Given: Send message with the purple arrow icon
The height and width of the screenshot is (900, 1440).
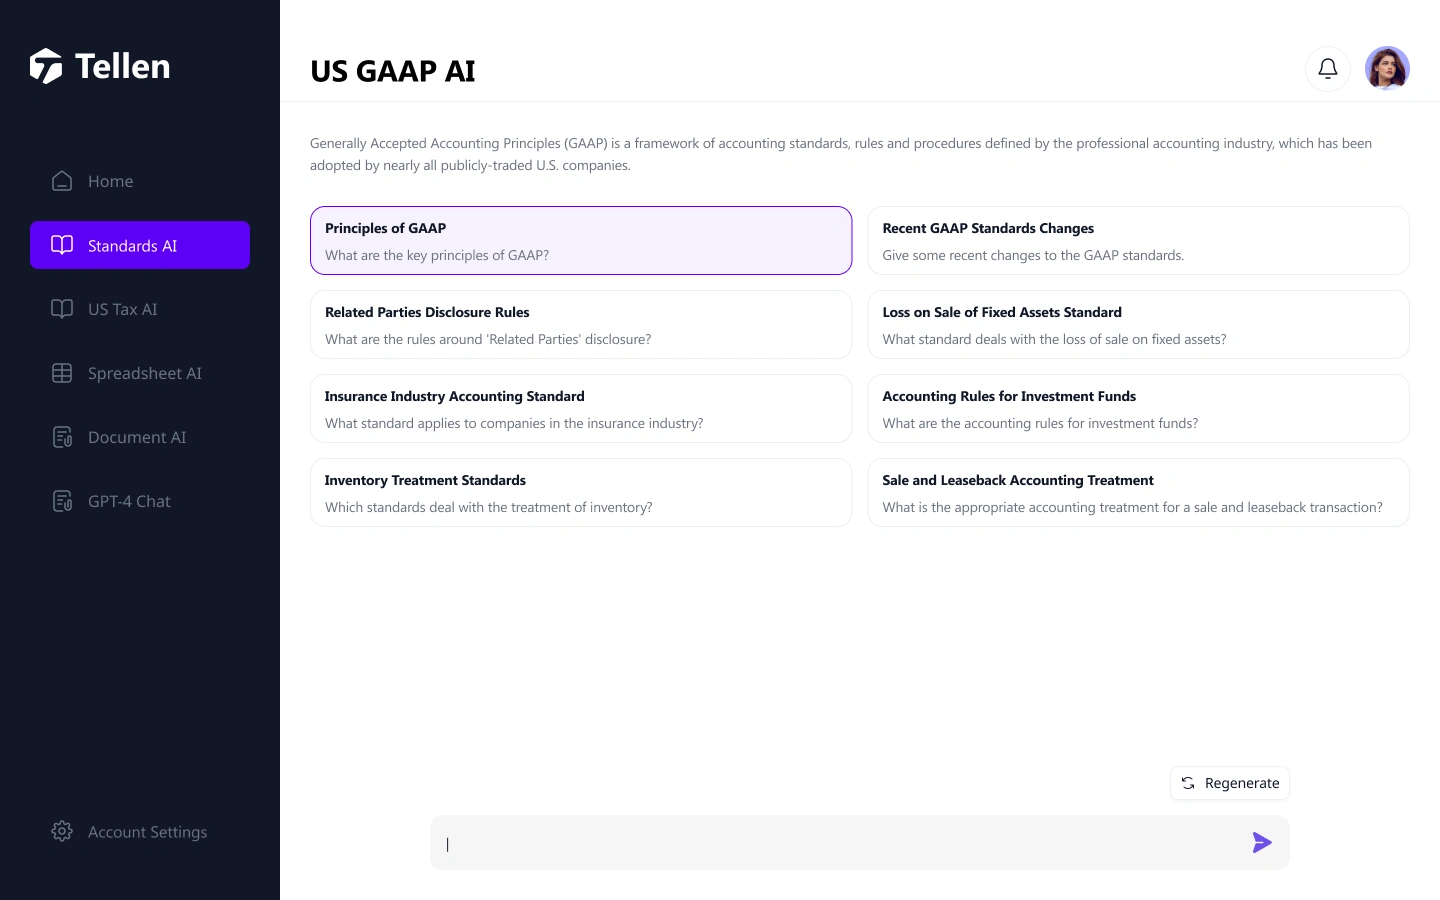Looking at the screenshot, I should coord(1262,843).
